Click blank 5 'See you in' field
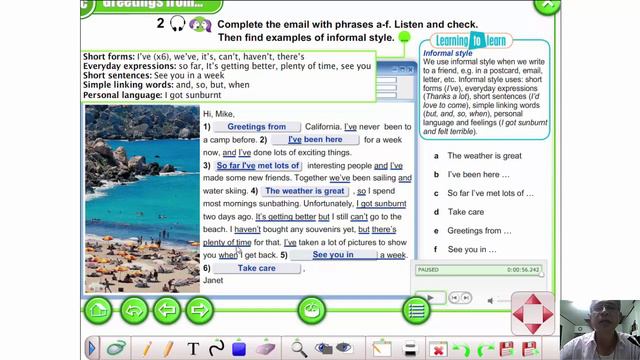This screenshot has height=360, width=640. click(x=333, y=255)
